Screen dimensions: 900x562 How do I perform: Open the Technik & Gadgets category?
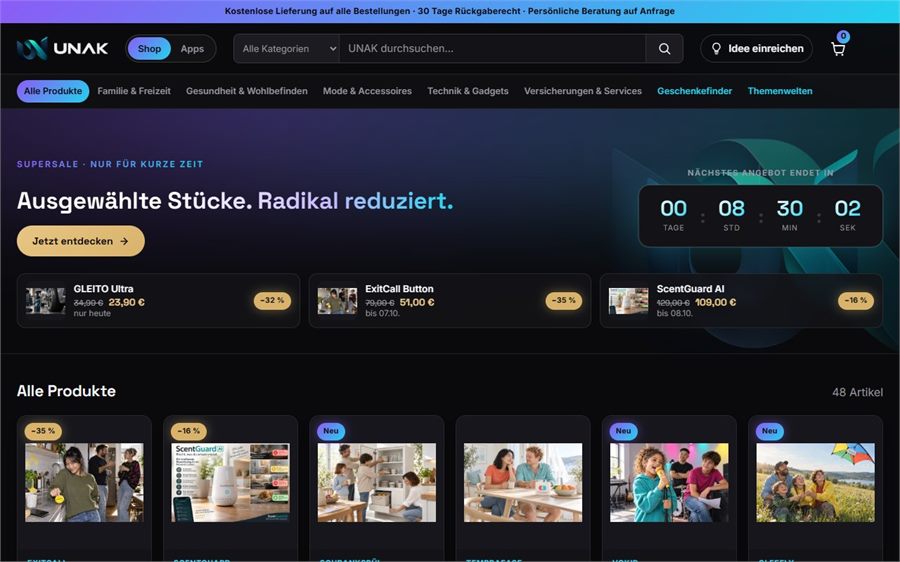pos(468,91)
